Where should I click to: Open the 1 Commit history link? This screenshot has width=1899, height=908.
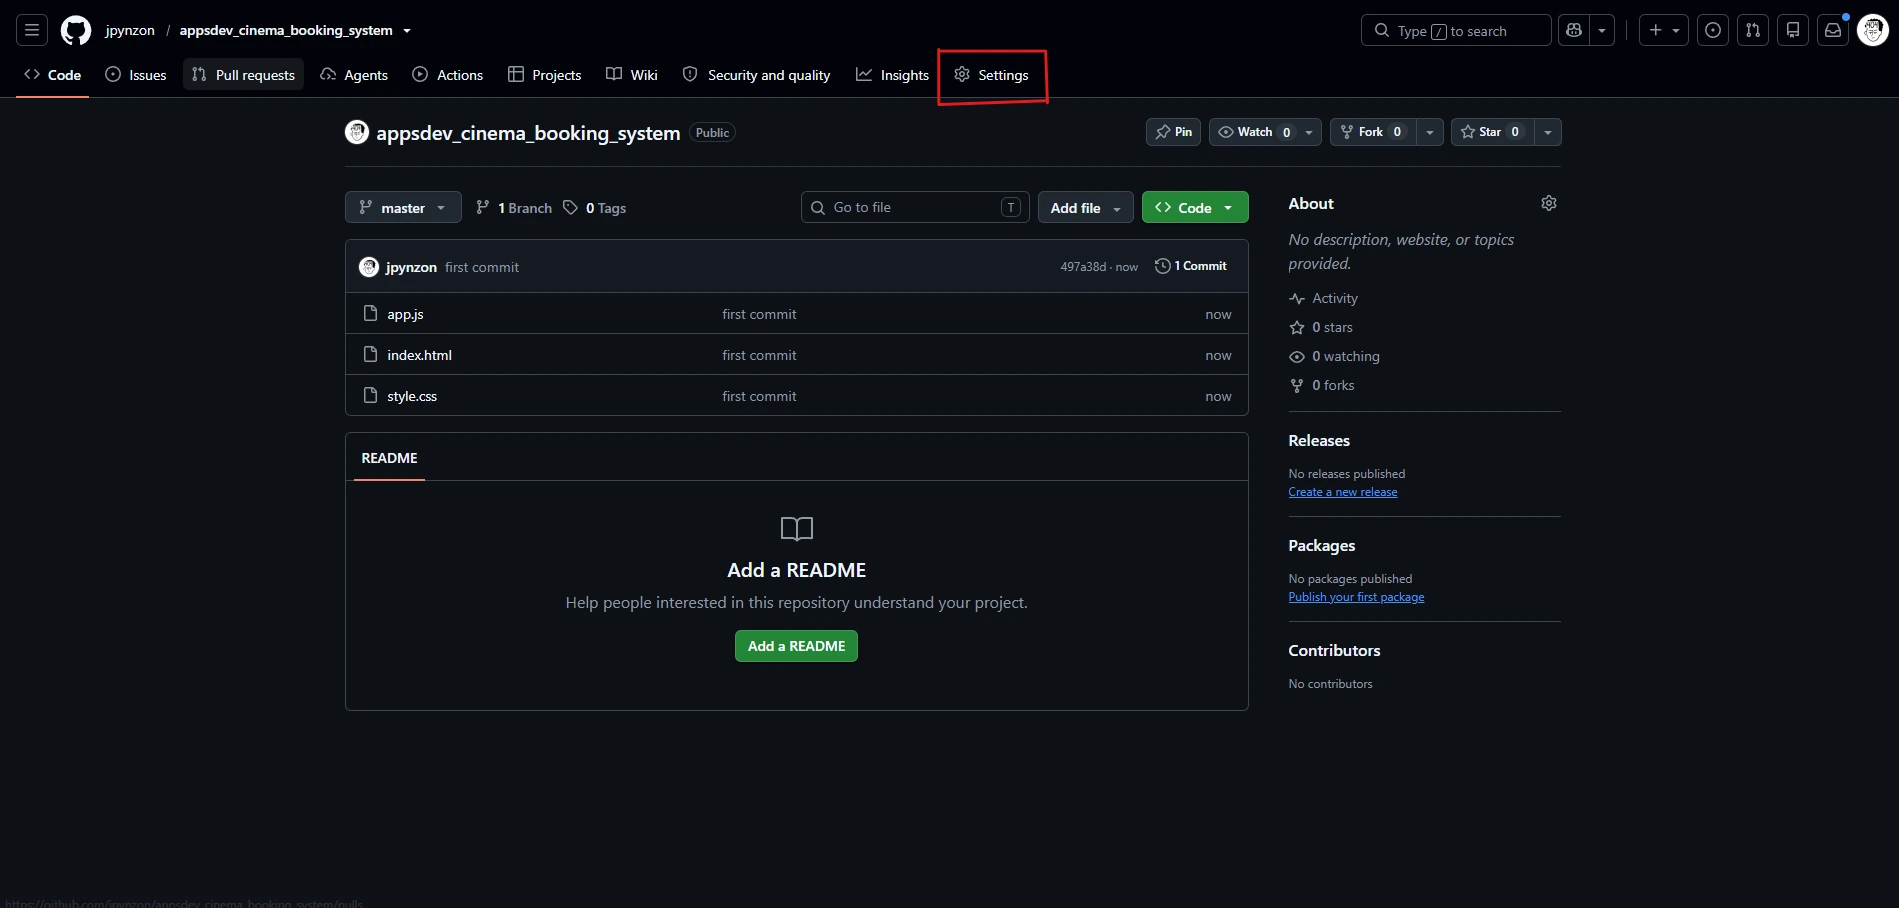coord(1190,266)
